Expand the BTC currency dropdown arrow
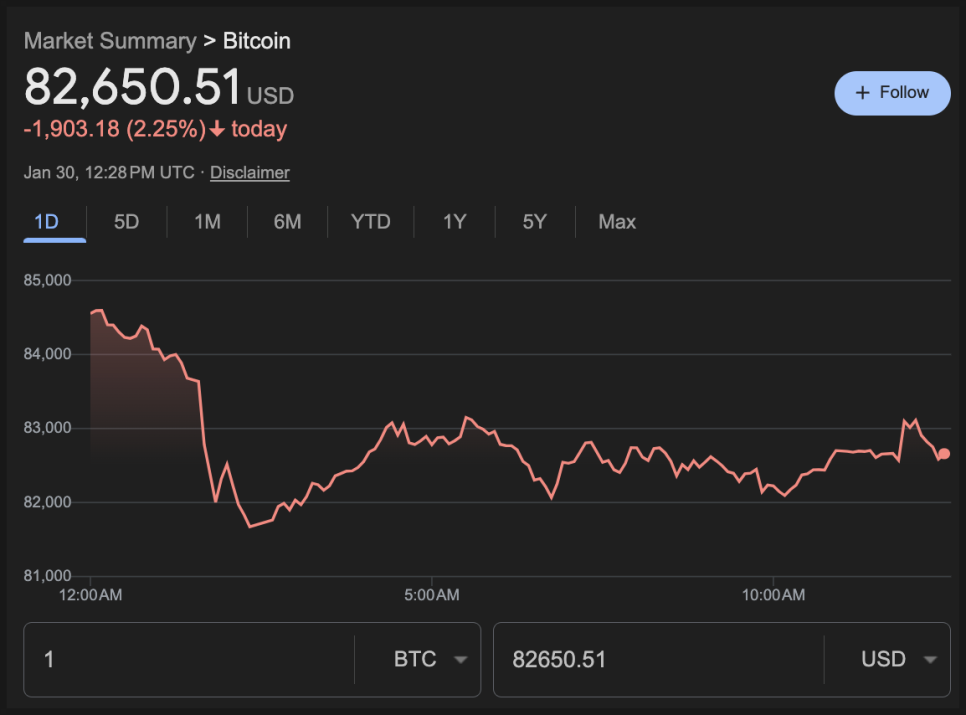This screenshot has height=715, width=966. pyautogui.click(x=461, y=660)
